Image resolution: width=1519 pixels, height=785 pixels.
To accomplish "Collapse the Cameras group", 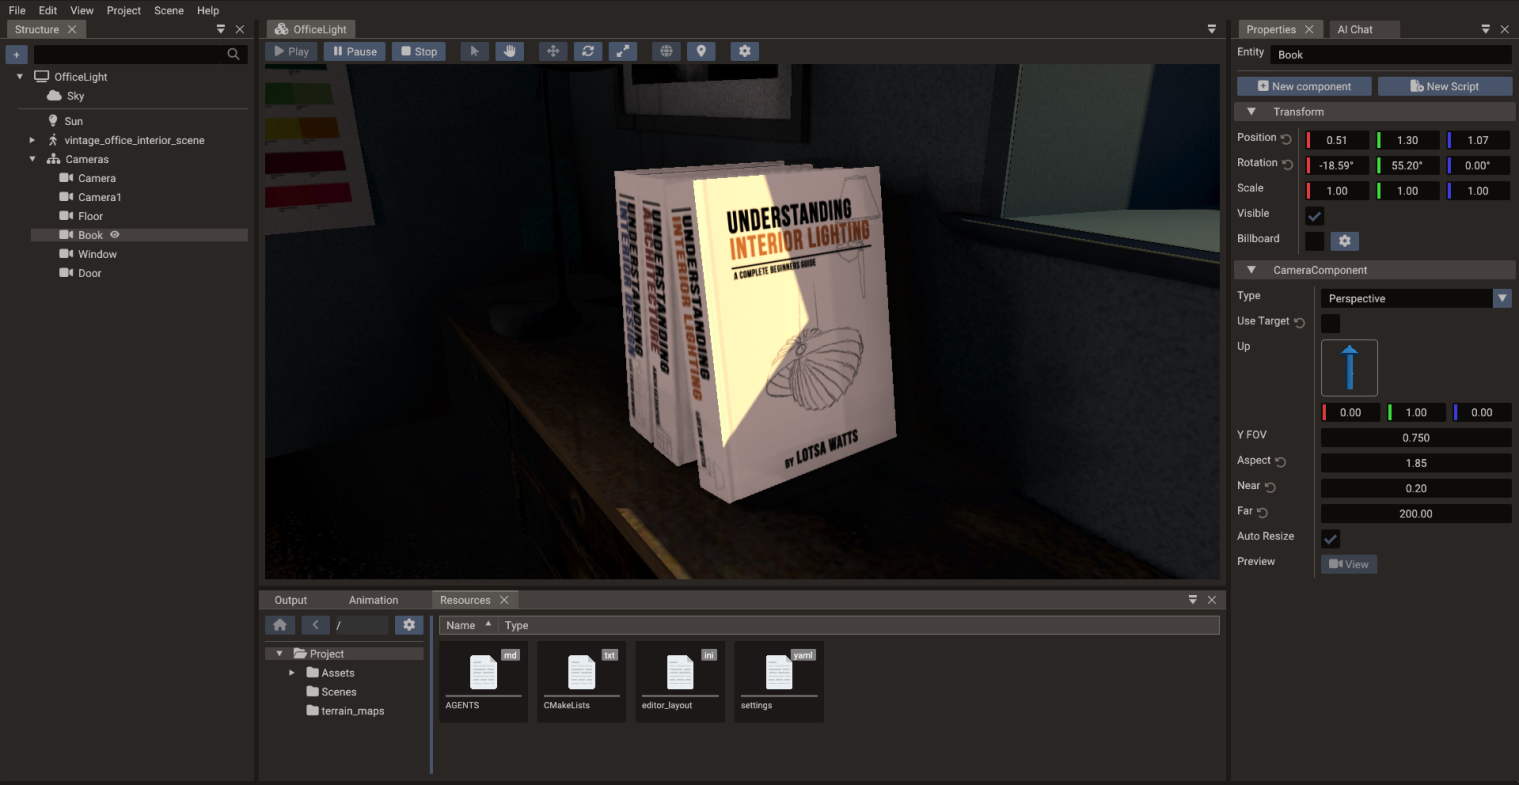I will click(x=32, y=159).
